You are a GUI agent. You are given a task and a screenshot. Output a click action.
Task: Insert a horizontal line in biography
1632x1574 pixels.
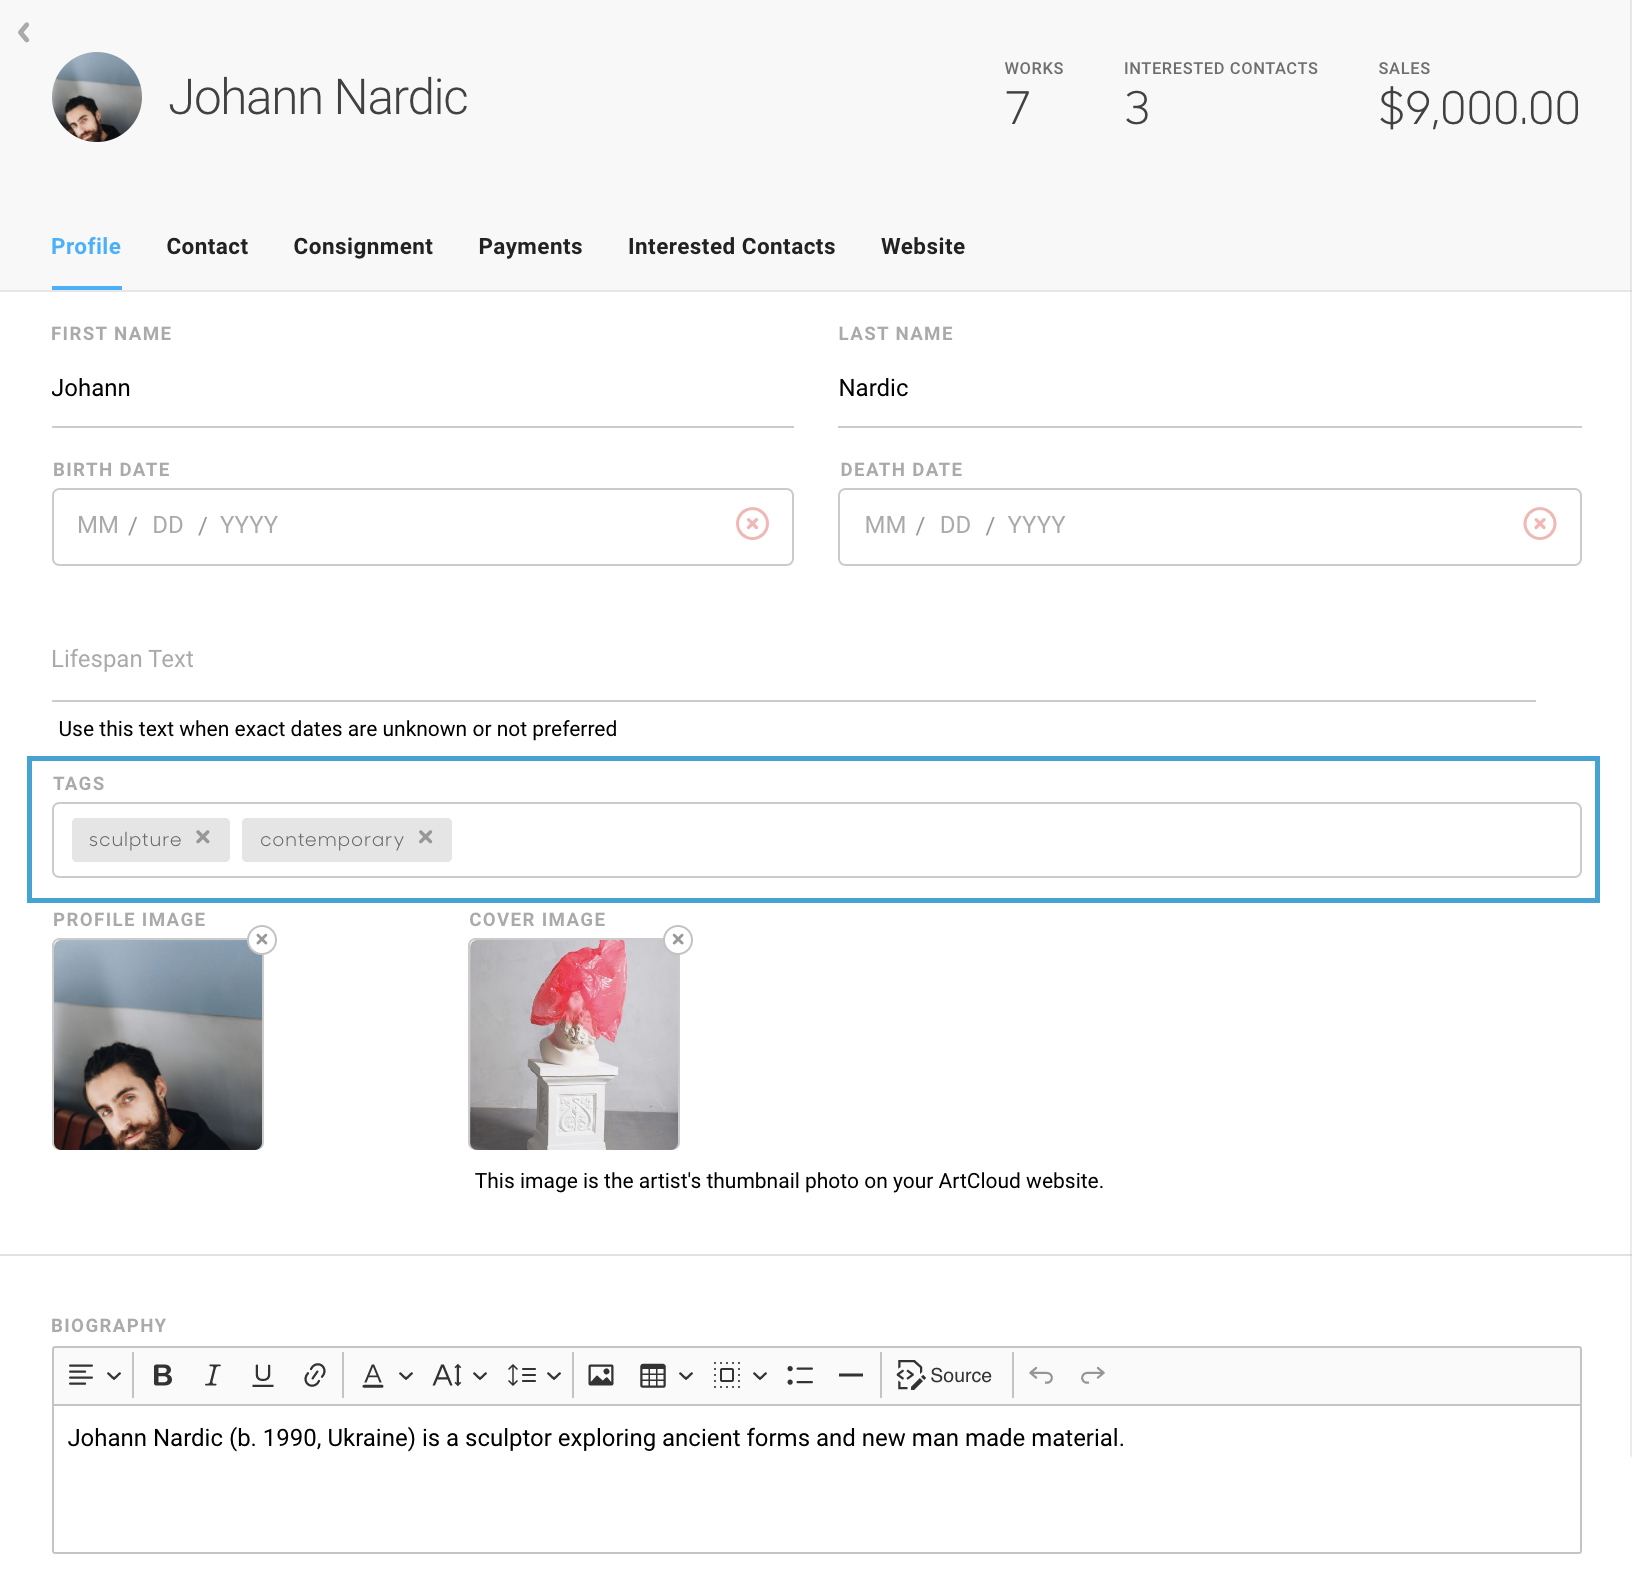click(850, 1376)
